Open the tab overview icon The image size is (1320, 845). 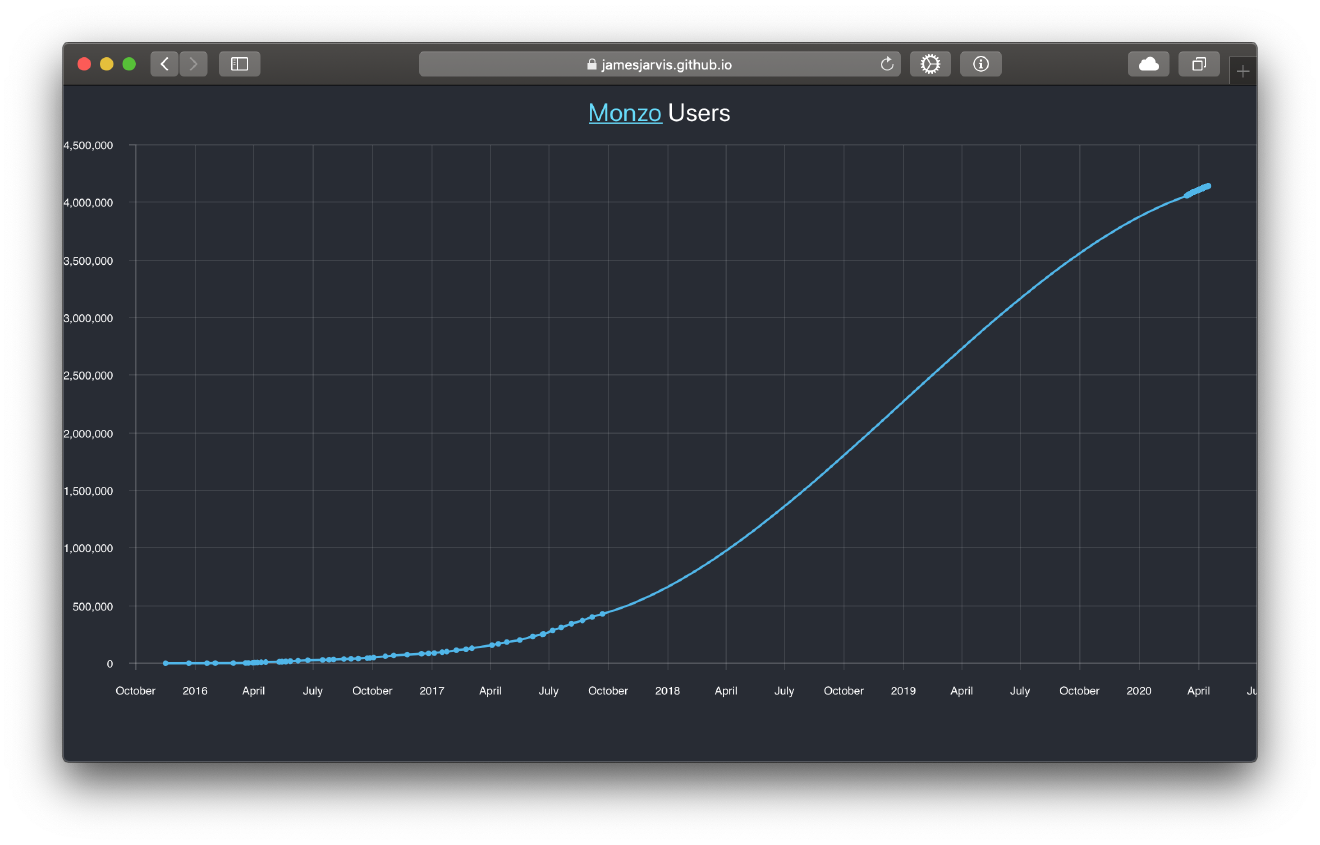(1199, 64)
